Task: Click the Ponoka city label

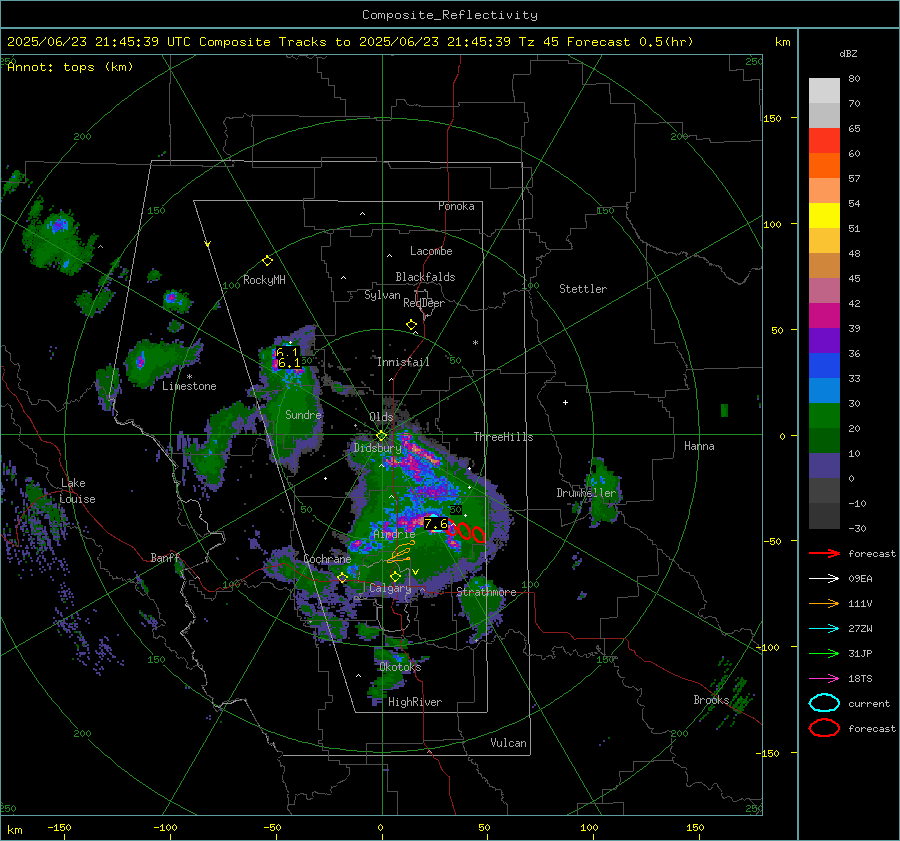Action: [456, 206]
